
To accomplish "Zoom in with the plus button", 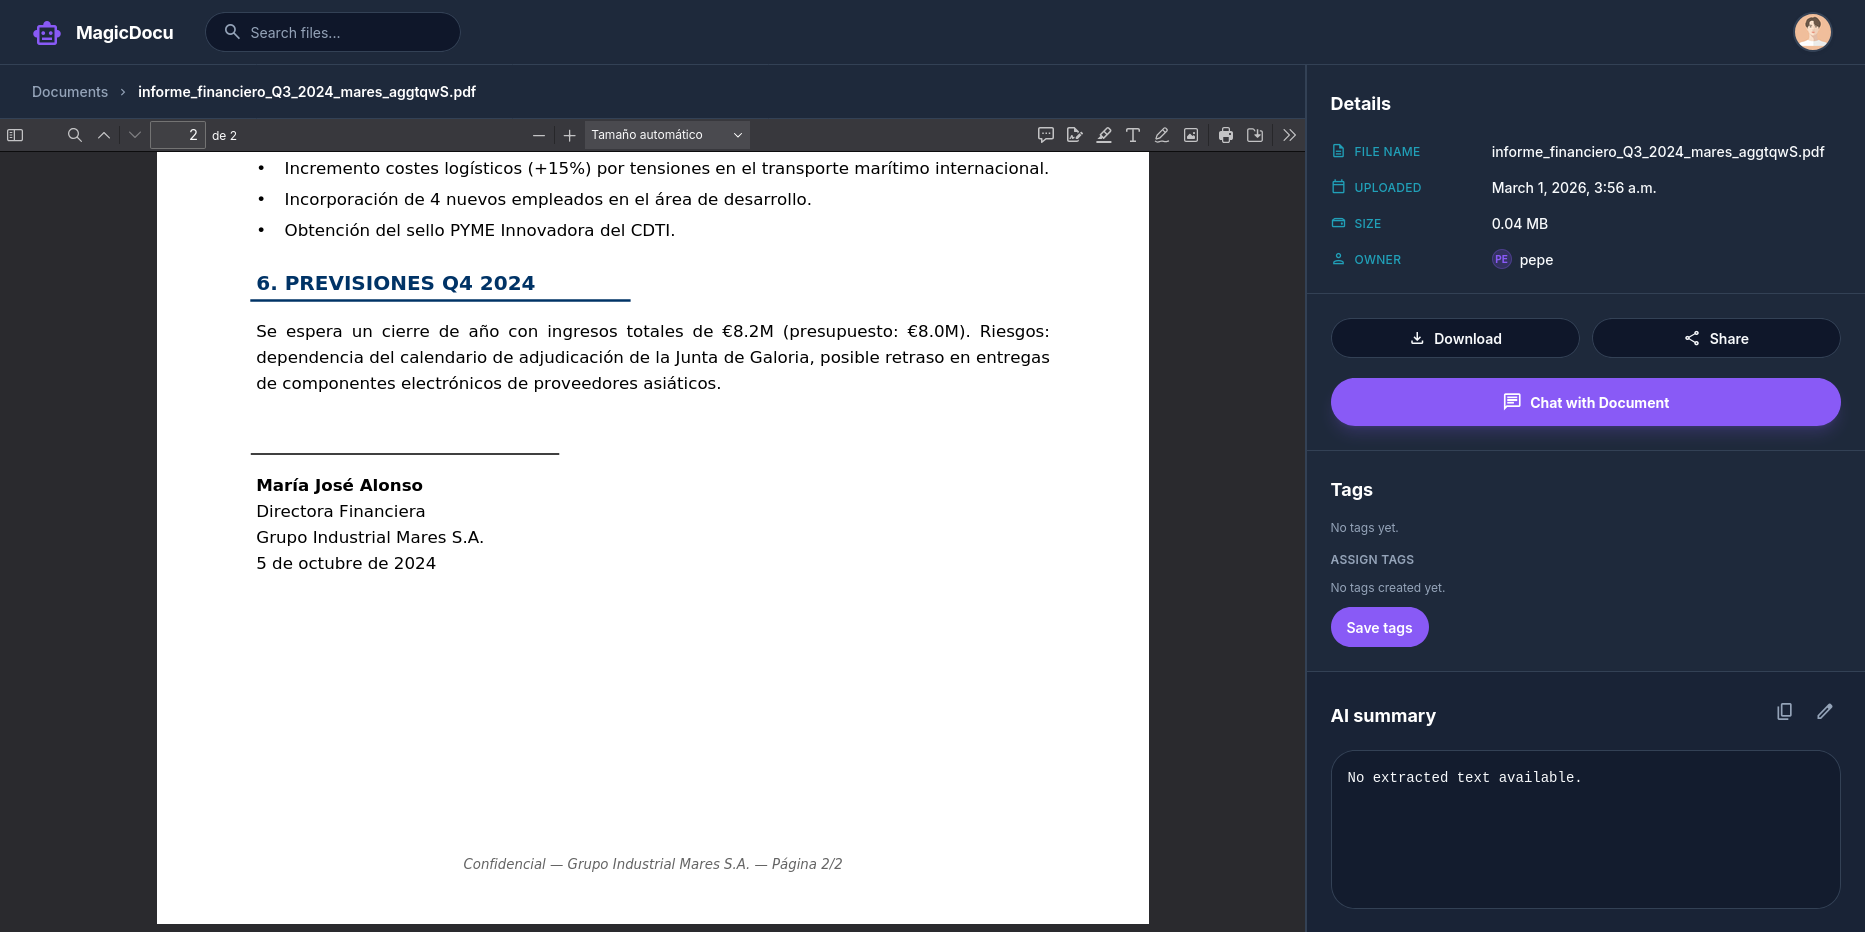I will [569, 135].
